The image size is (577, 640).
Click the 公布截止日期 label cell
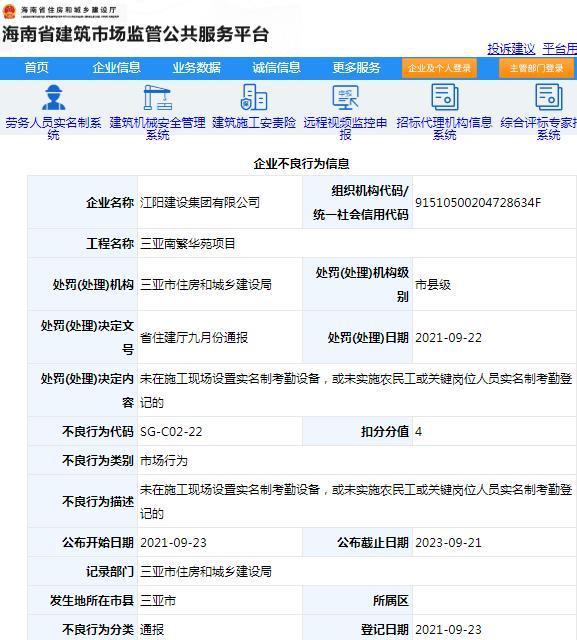[357, 542]
